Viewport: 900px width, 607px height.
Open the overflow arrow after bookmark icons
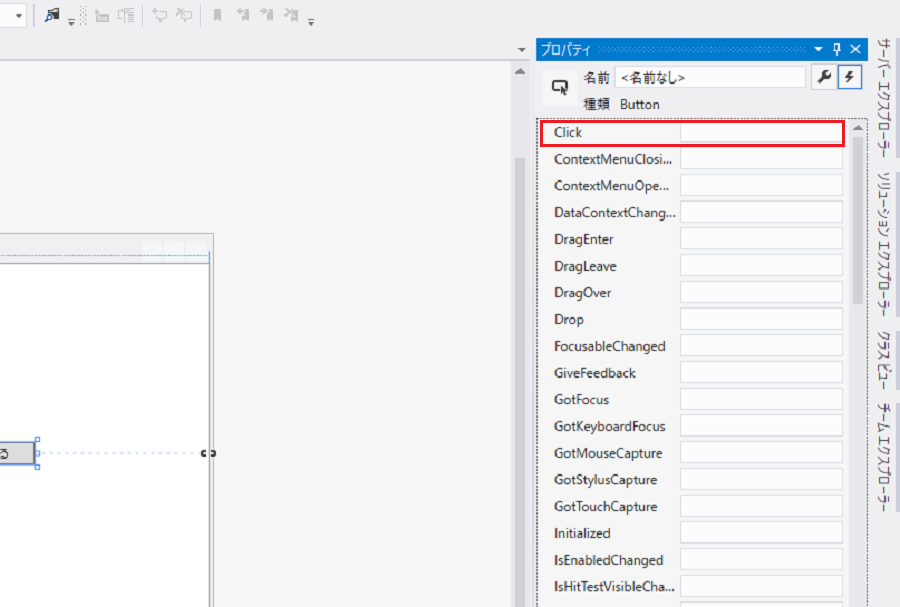coord(311,22)
